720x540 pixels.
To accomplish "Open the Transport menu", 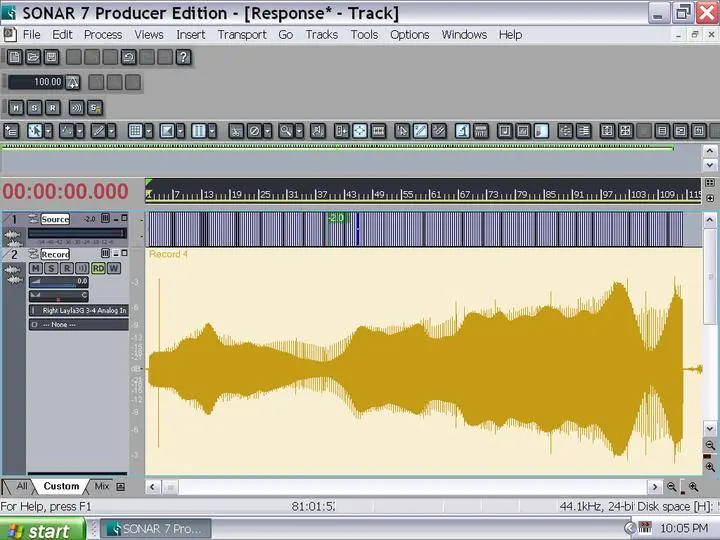I will coord(242,35).
